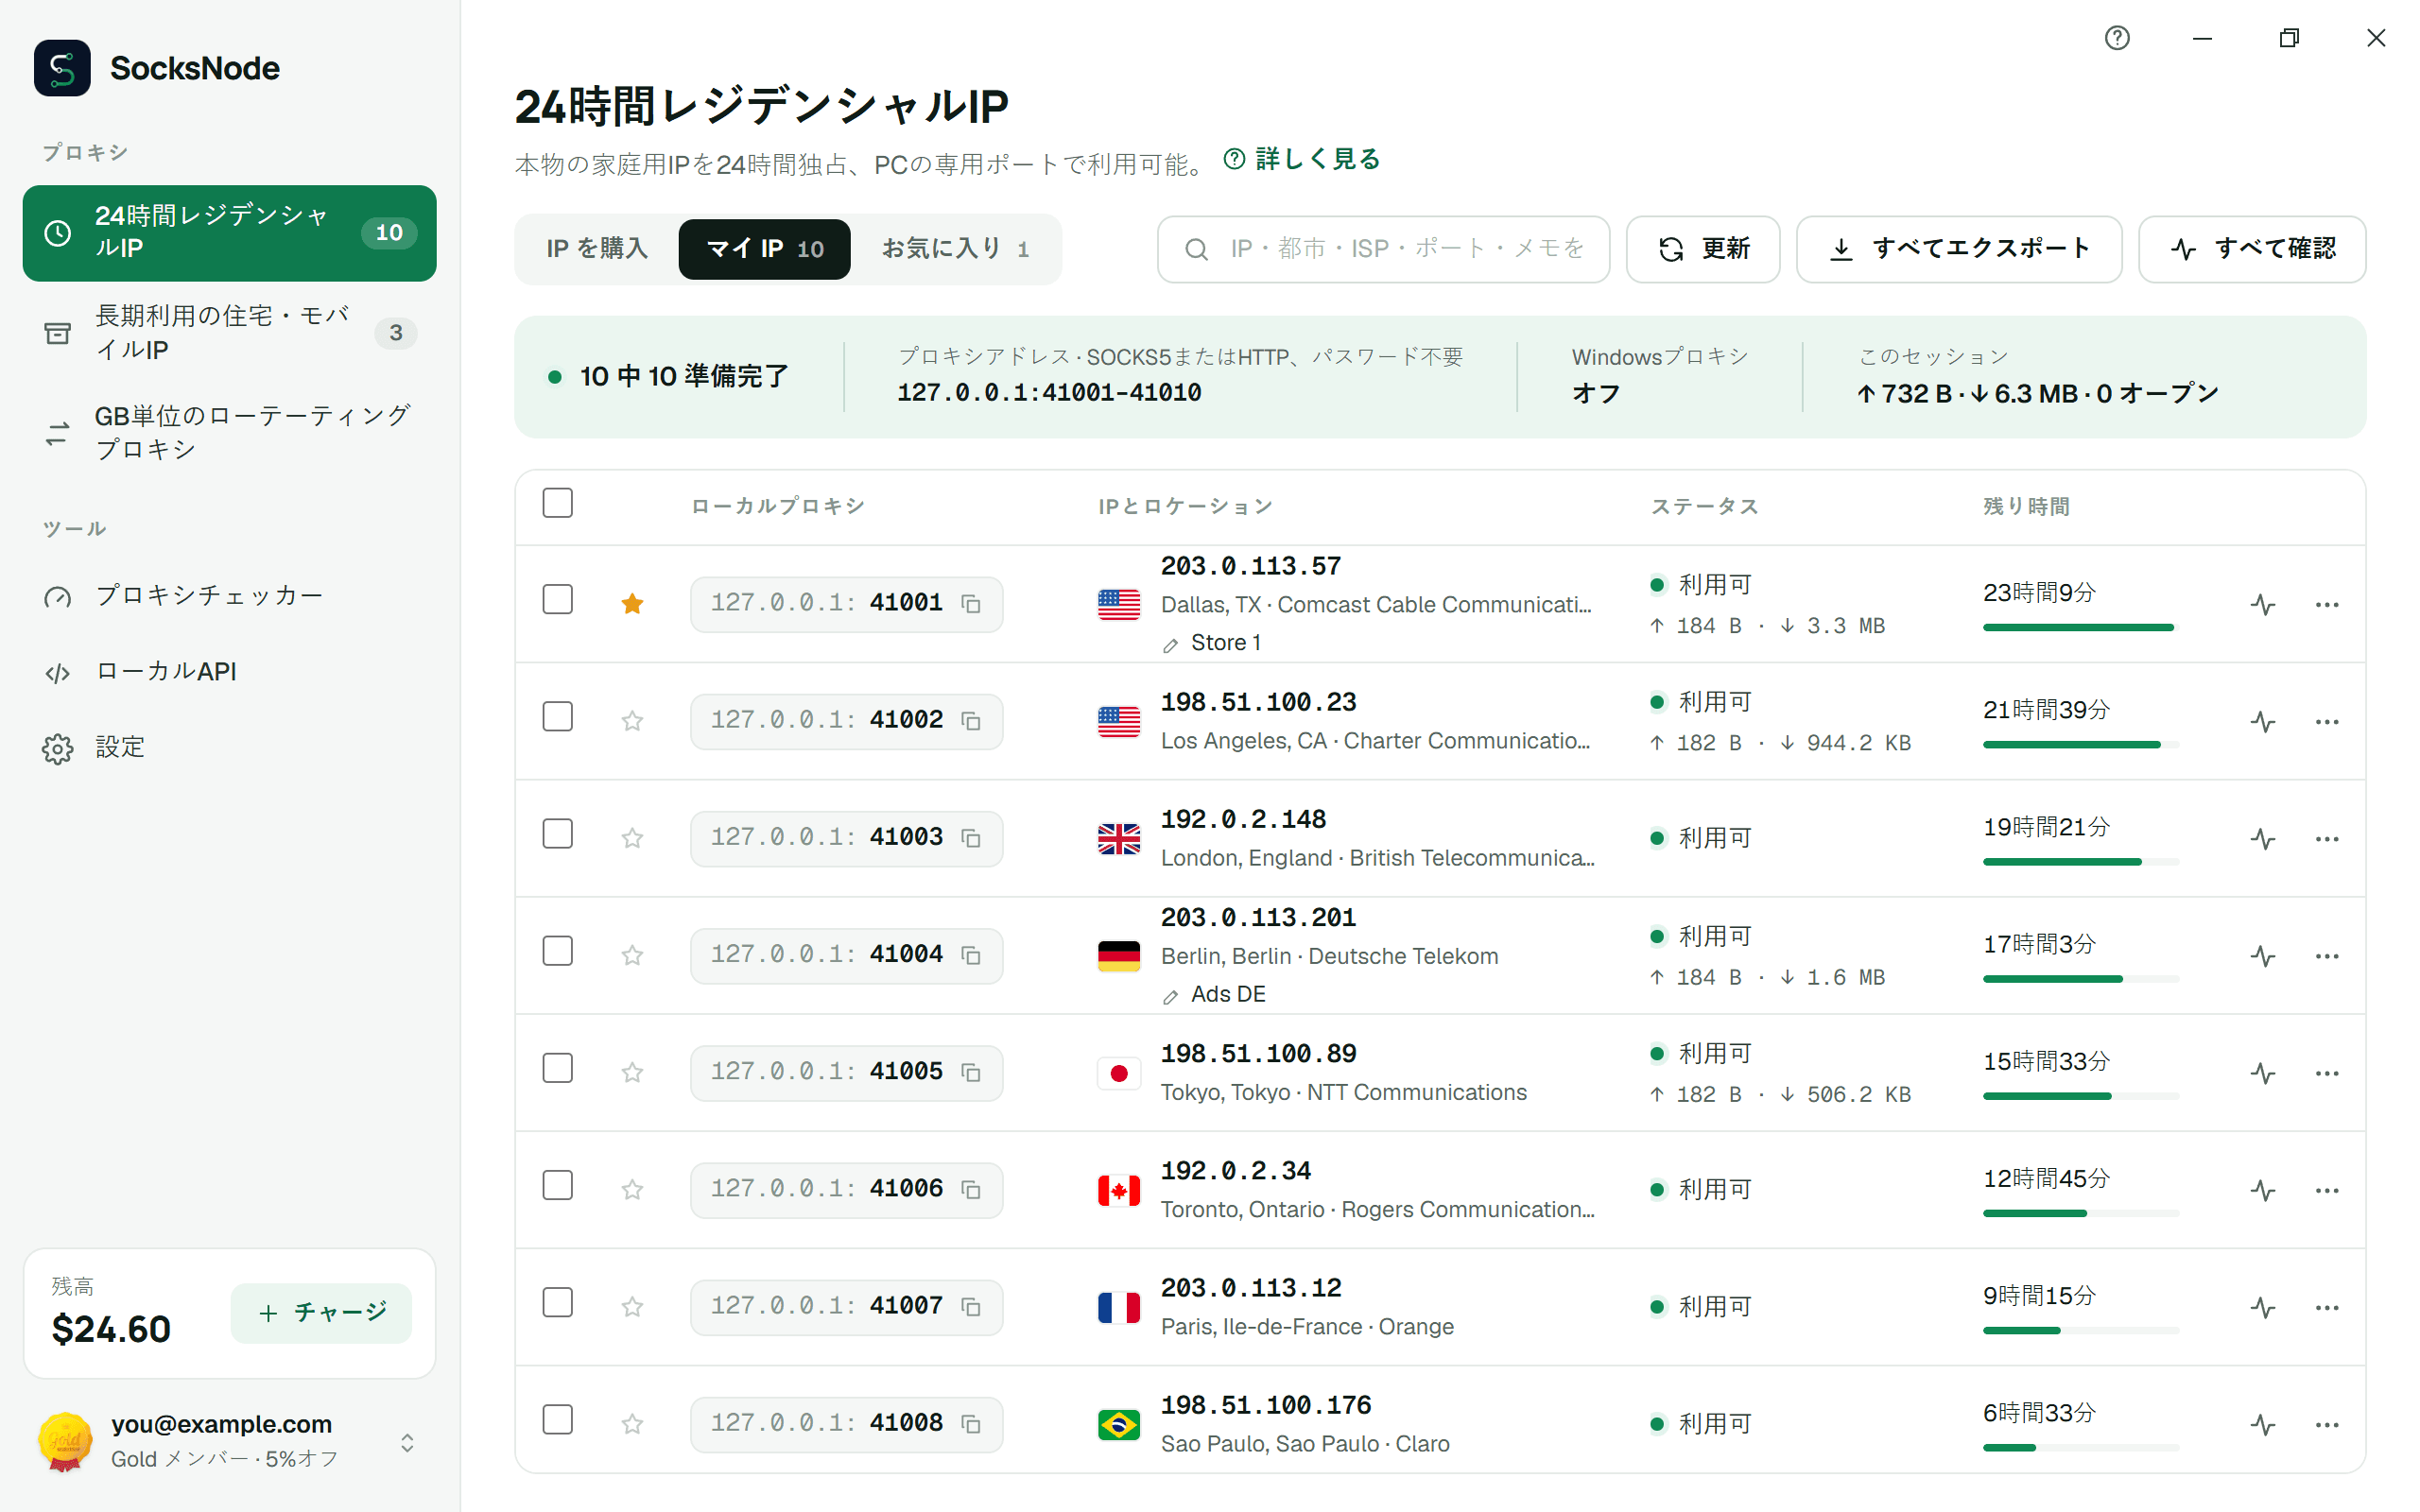Edit memo pencil icon beside Ads DE
The image size is (2420, 1512).
tap(1170, 996)
